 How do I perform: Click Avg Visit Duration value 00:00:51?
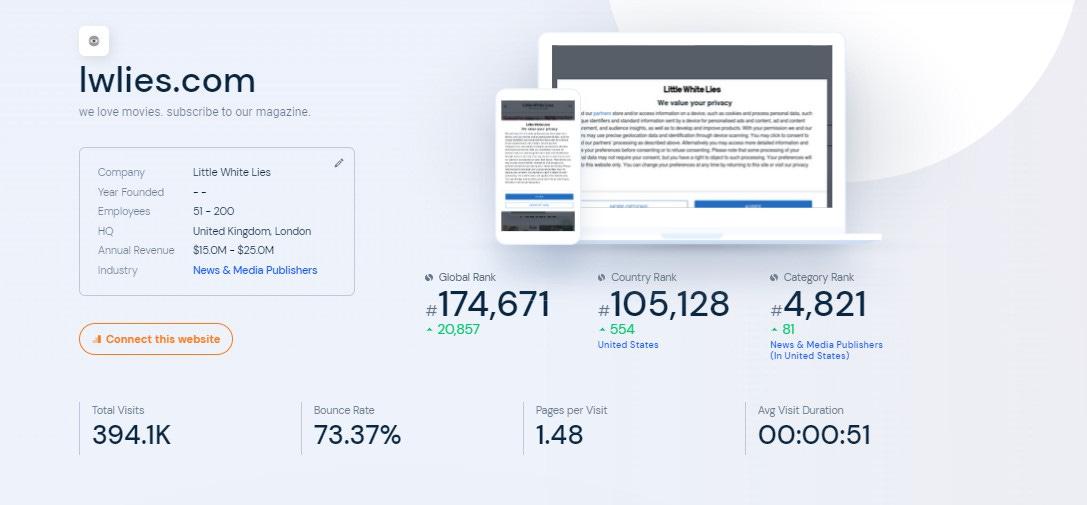(814, 435)
